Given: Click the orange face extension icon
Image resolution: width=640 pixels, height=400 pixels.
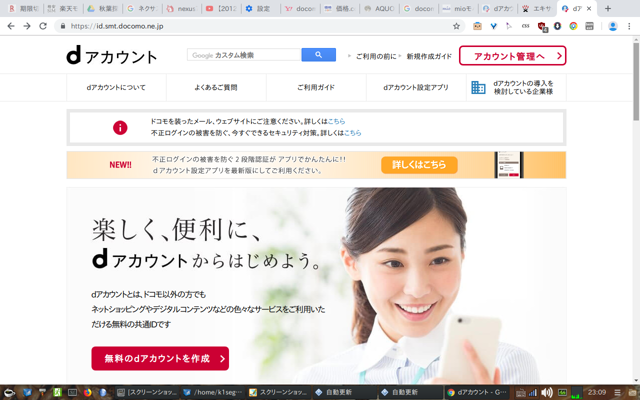Looking at the screenshot, I should (477, 26).
